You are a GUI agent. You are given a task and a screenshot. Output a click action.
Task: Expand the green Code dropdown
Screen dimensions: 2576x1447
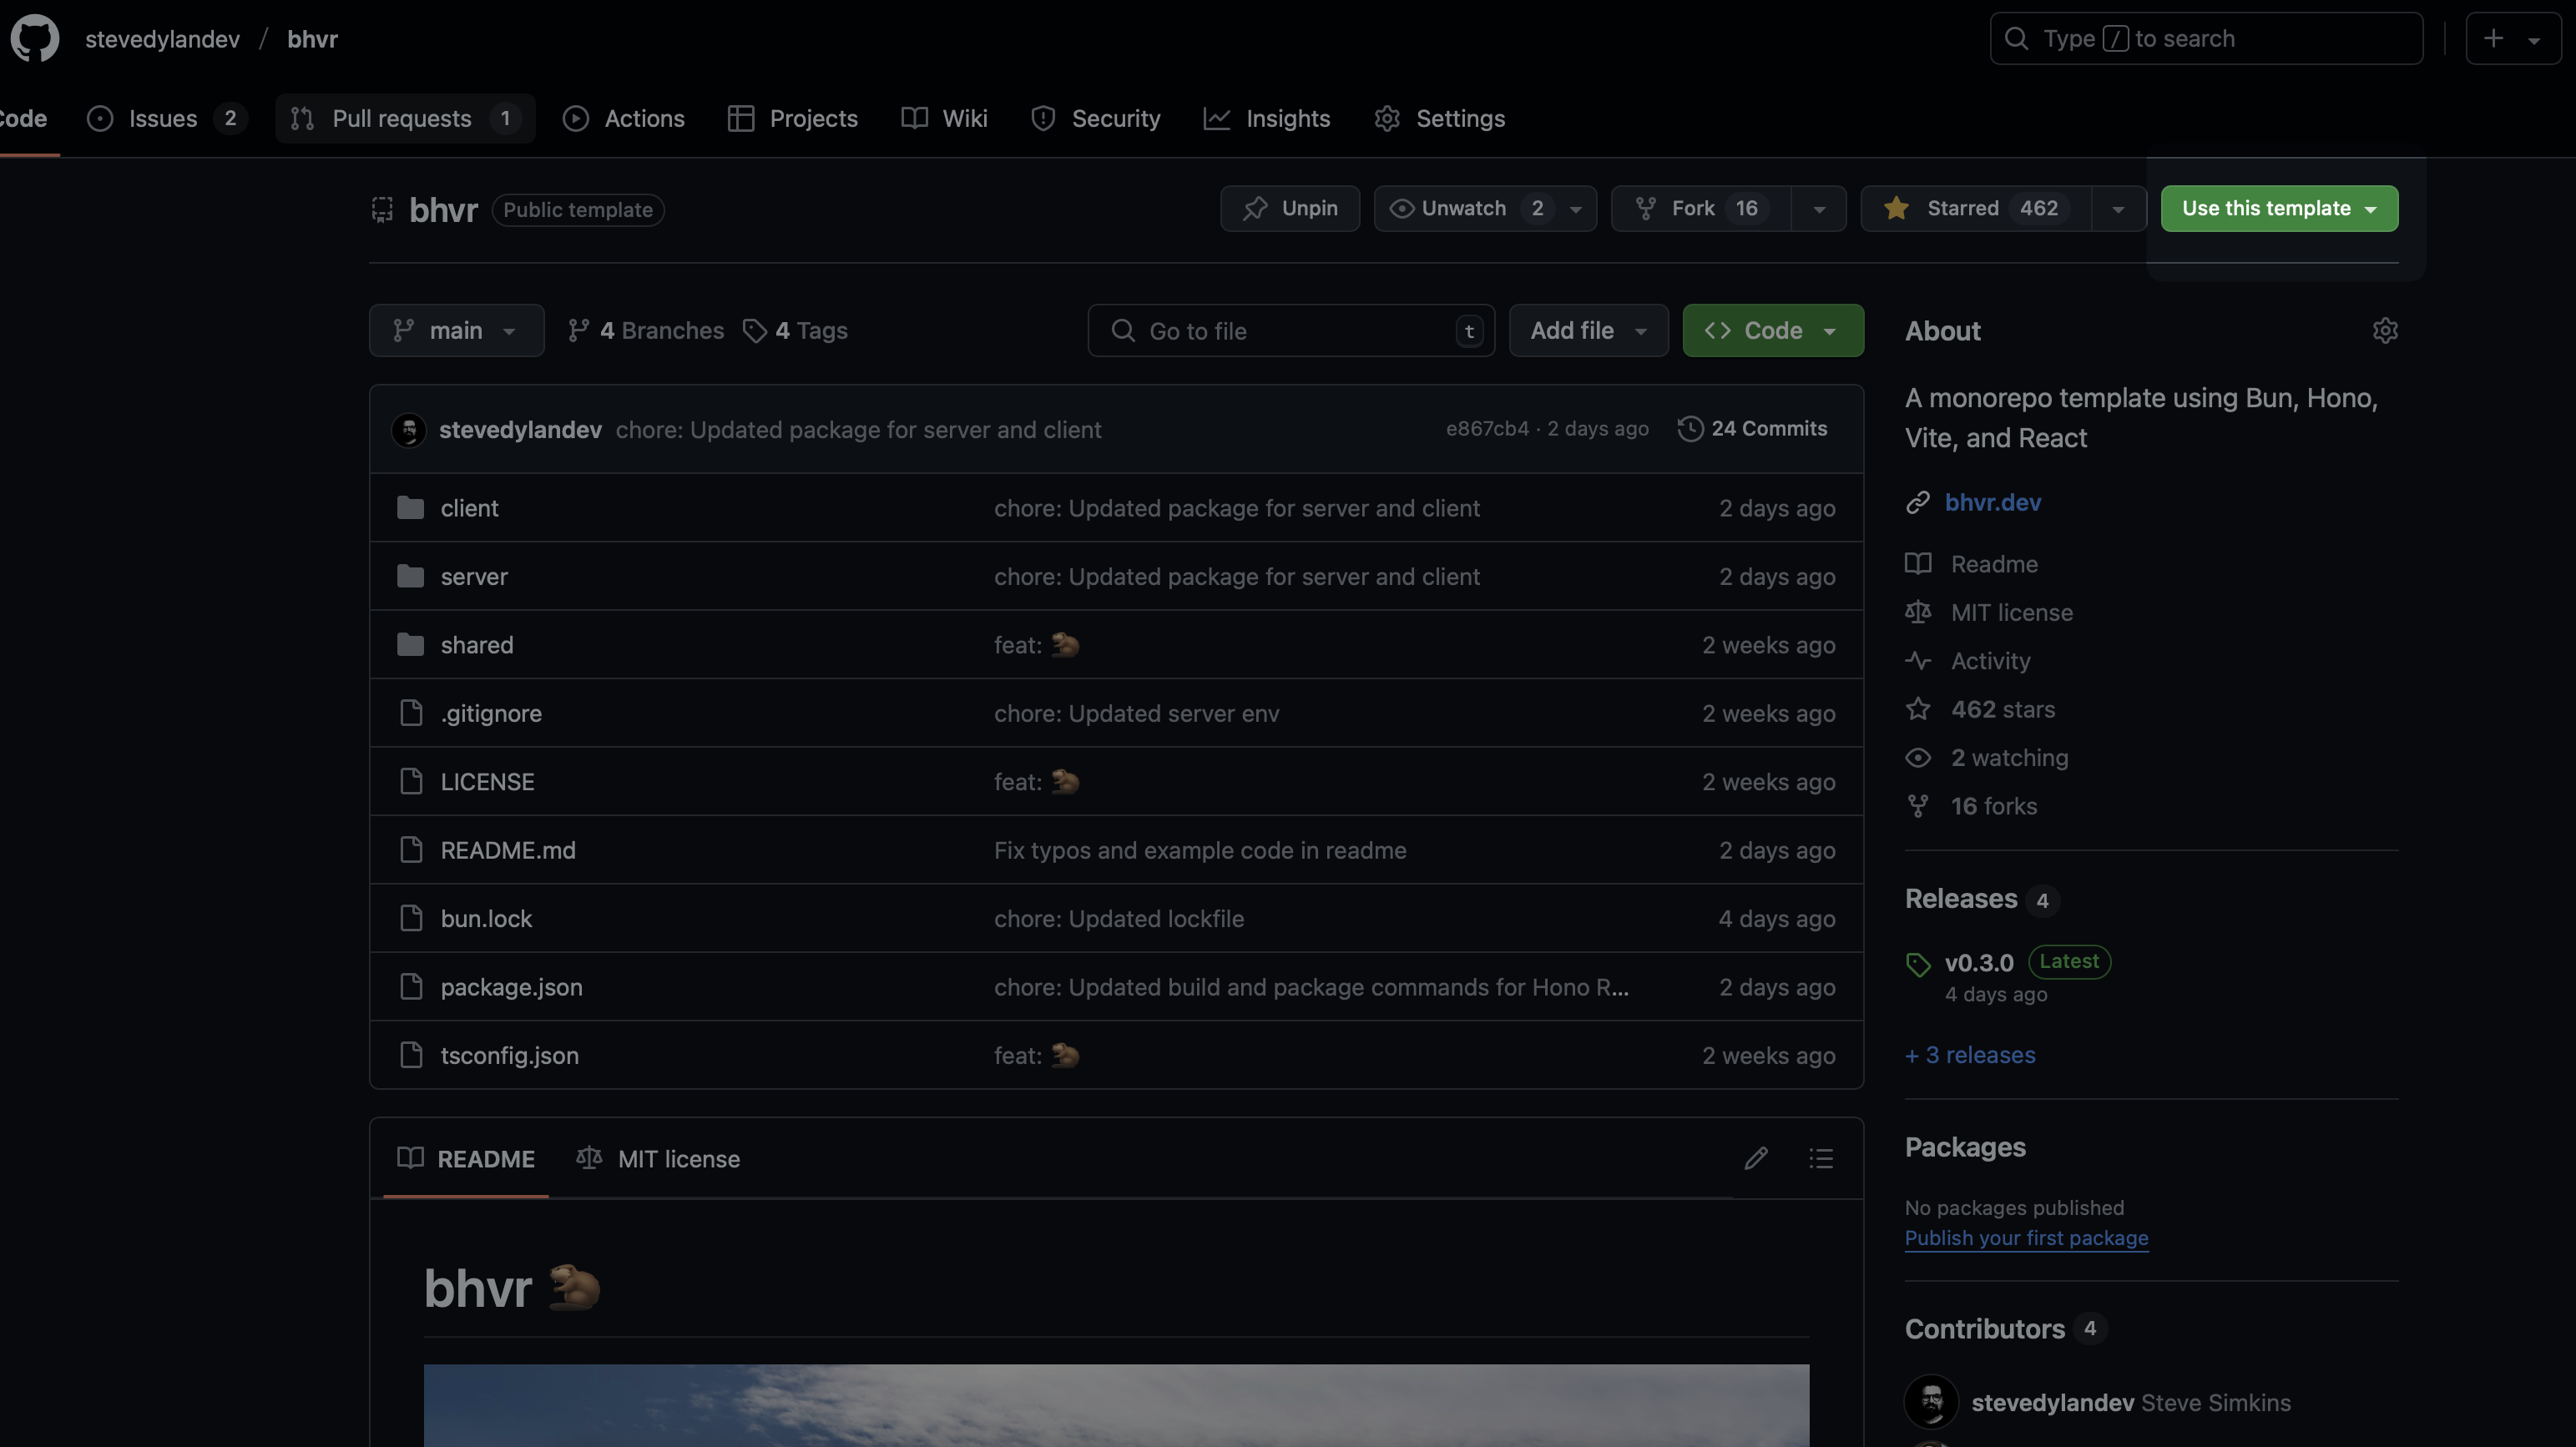point(1773,331)
